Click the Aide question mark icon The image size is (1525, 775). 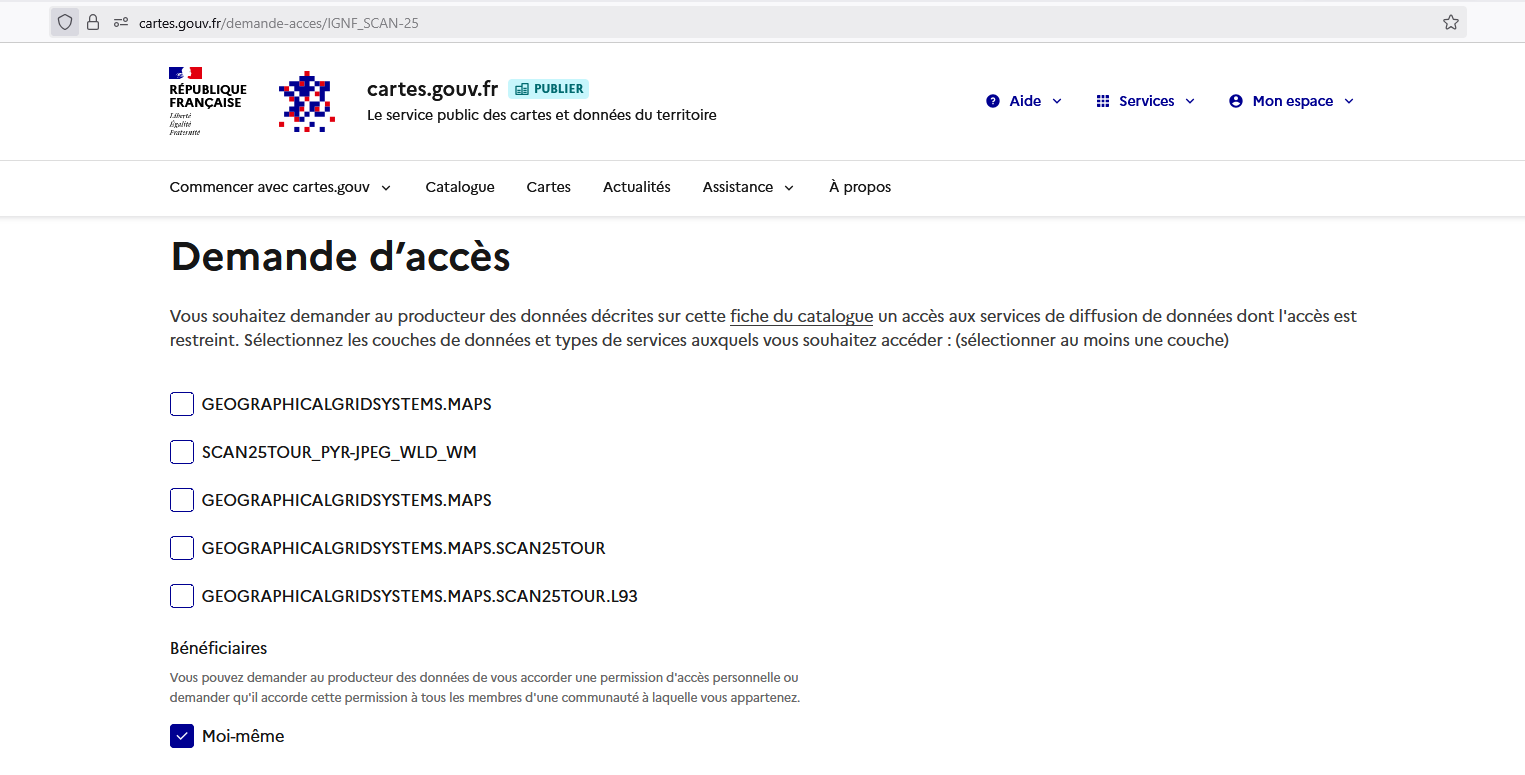993,100
